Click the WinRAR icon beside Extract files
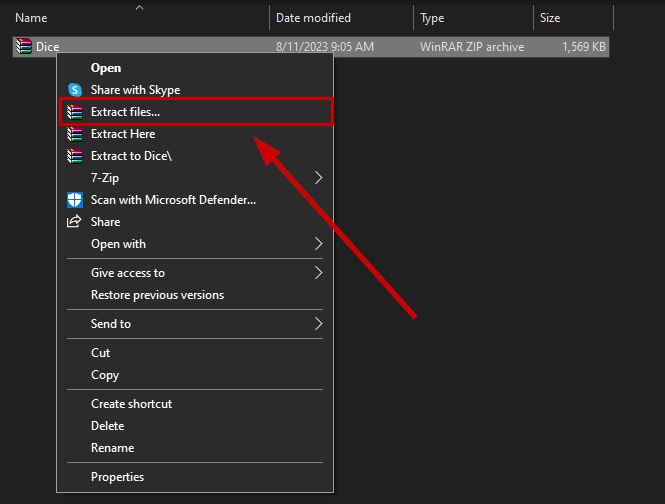665x504 pixels. click(x=74, y=112)
